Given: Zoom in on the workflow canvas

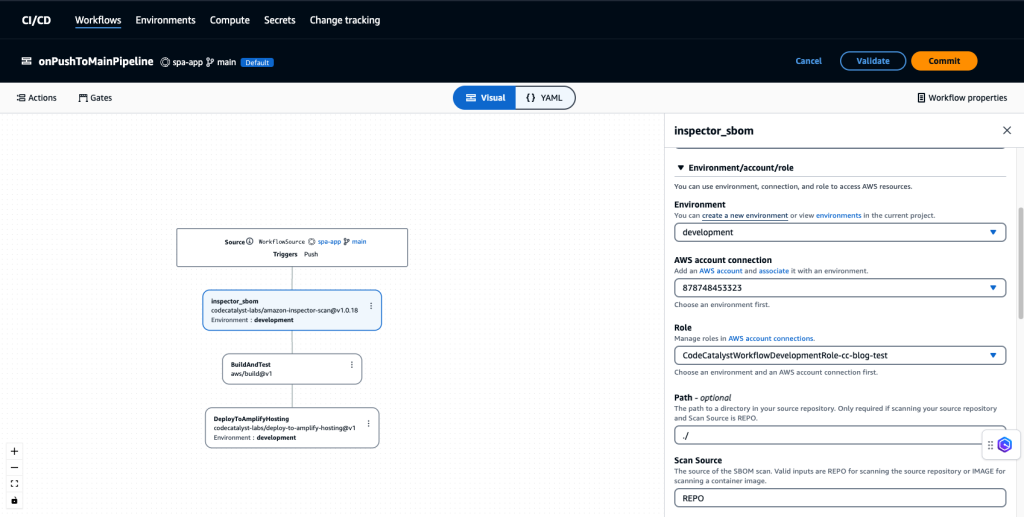Looking at the screenshot, I should coord(14,451).
